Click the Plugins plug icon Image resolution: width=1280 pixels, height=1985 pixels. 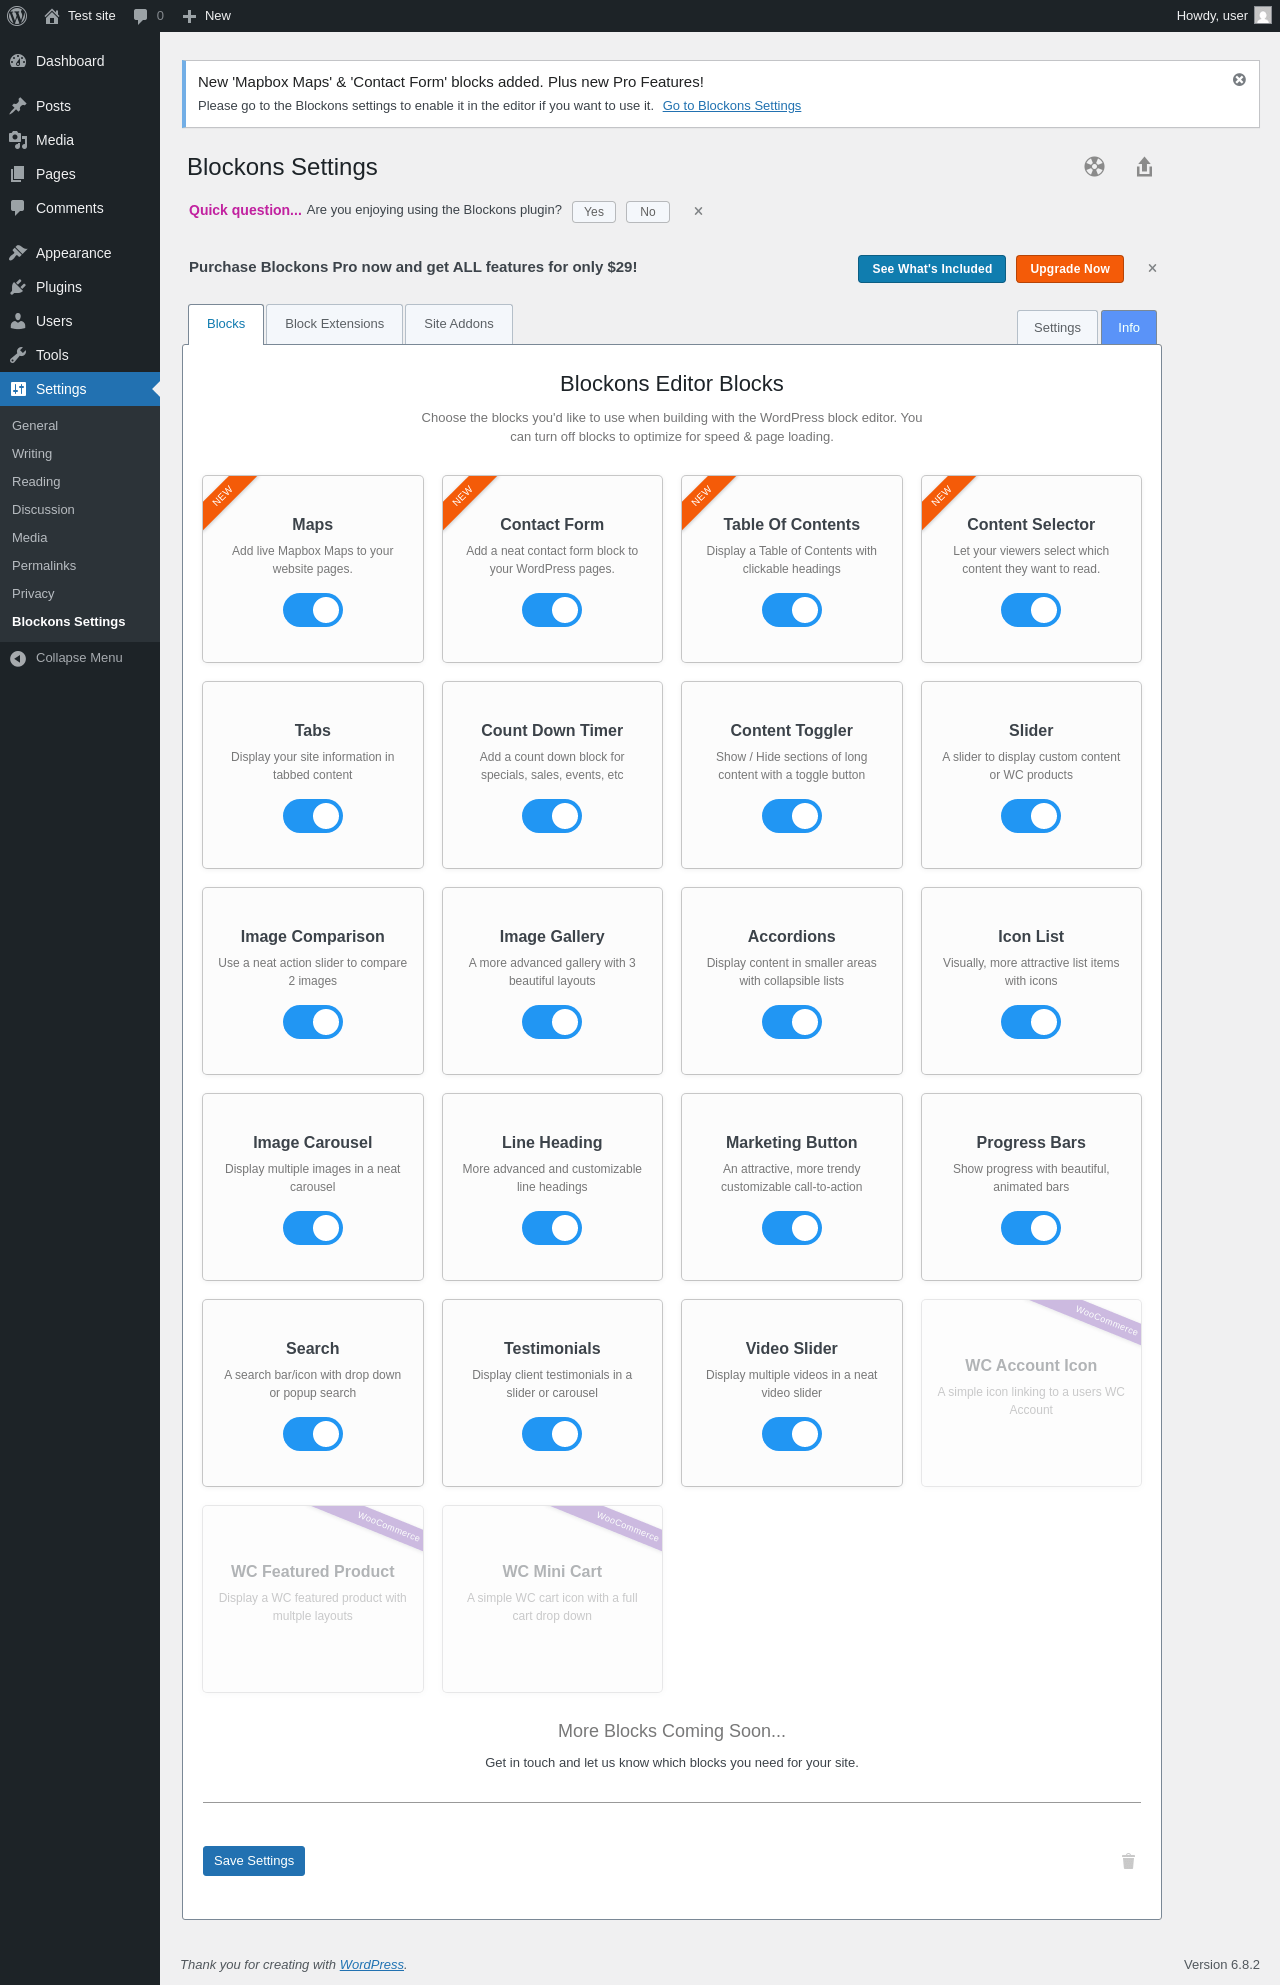pyautogui.click(x=18, y=287)
